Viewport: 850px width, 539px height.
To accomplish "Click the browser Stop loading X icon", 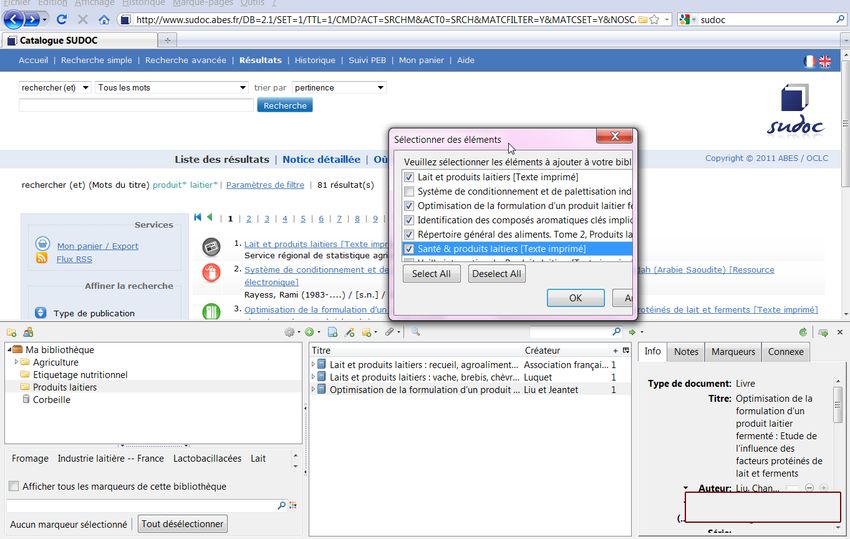I will point(82,20).
